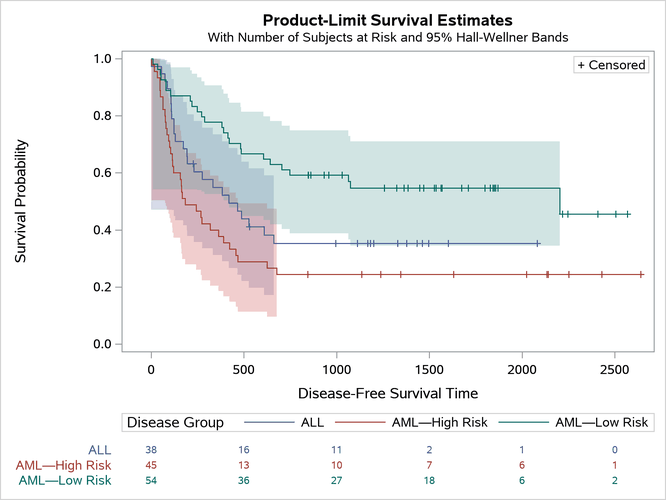Select AML—High Risk row label in risk table

tap(64, 466)
